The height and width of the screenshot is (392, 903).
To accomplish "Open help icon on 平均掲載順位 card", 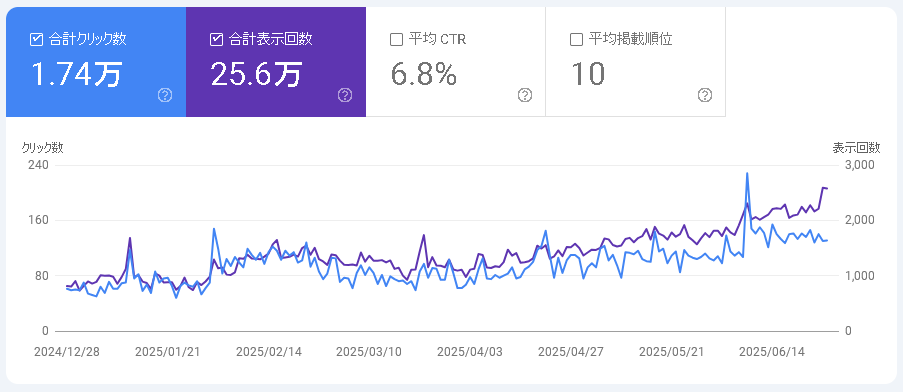I will (x=705, y=96).
